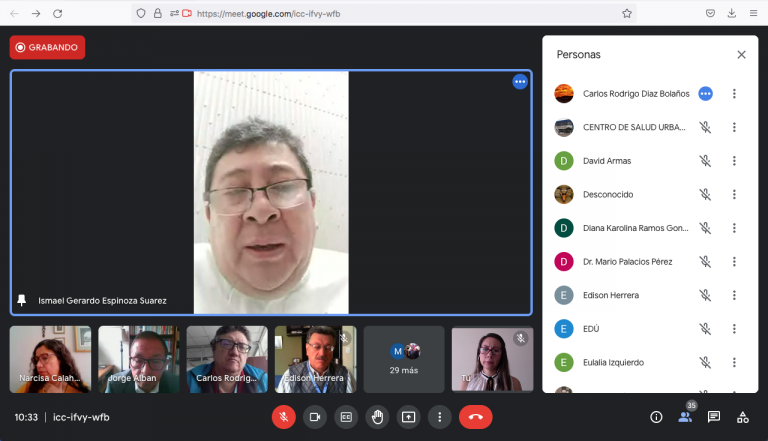The image size is (768, 441).
Task: Open options for EDÚ participant
Action: 734,329
